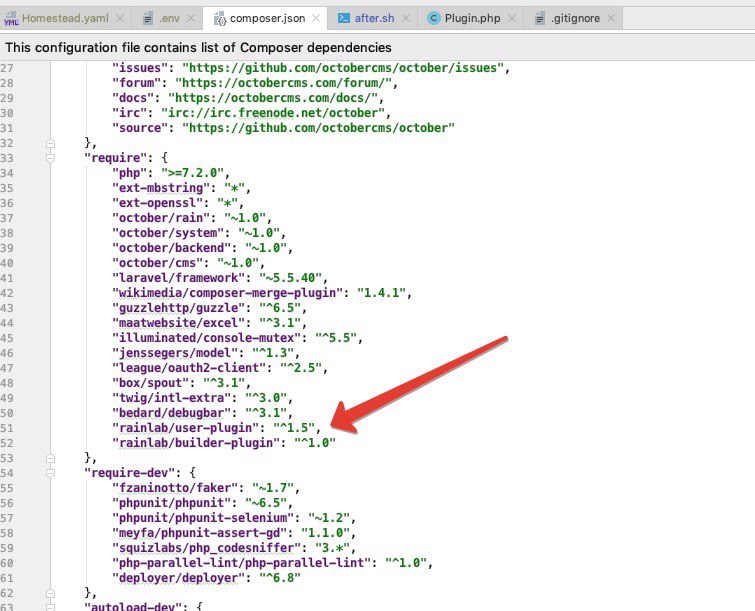Screen dimensions: 755x611
Task: Open the Plugin.php tab
Action: point(472,18)
